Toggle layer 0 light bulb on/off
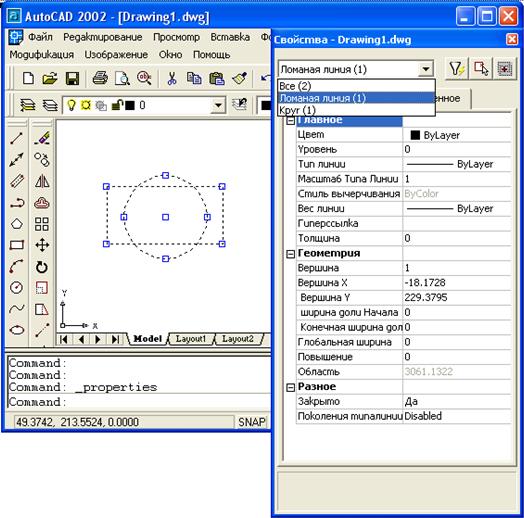Image resolution: width=524 pixels, height=518 pixels. coord(71,105)
